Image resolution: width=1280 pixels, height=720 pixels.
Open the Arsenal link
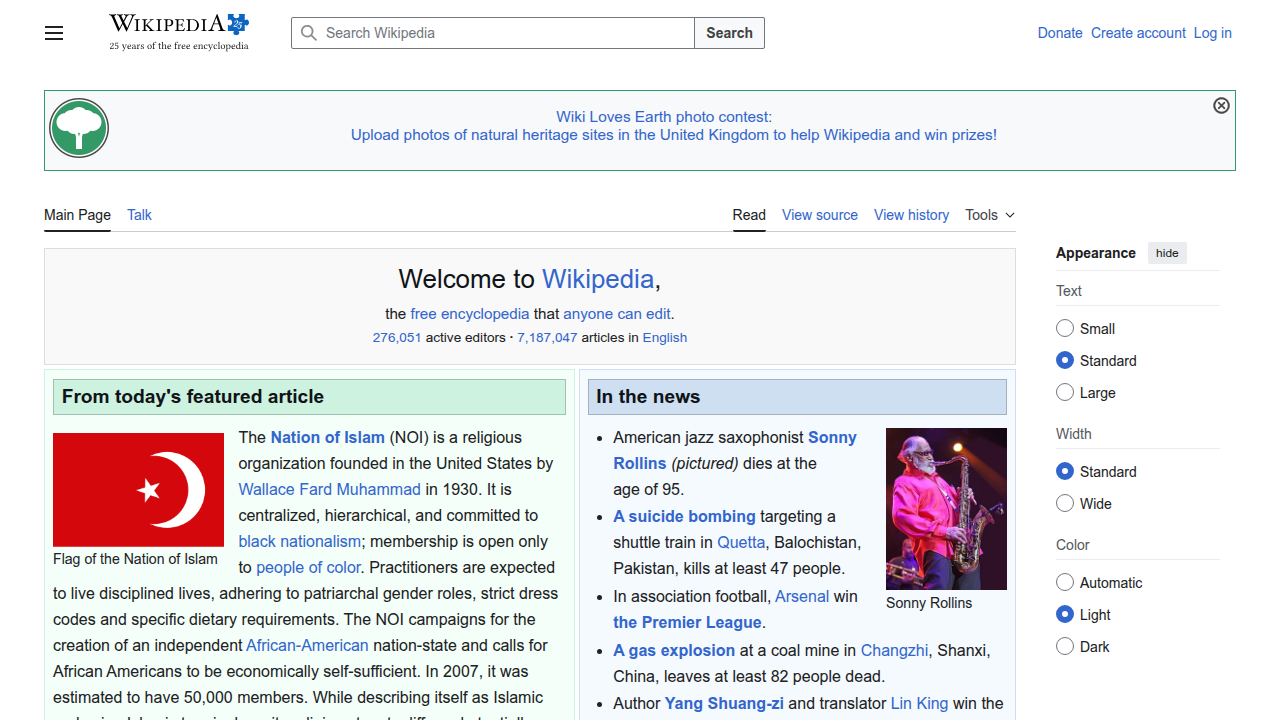802,596
